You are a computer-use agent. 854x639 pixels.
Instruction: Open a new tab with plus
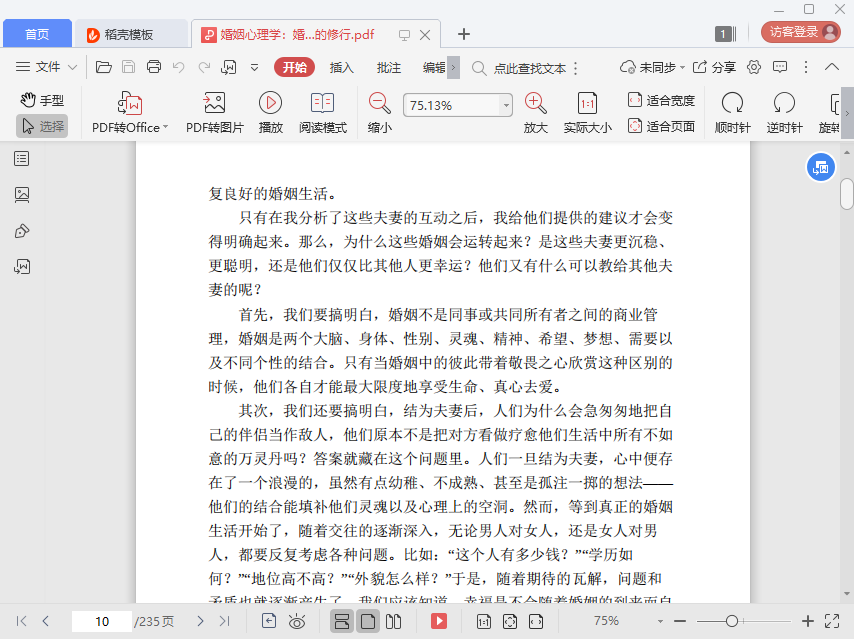click(463, 34)
